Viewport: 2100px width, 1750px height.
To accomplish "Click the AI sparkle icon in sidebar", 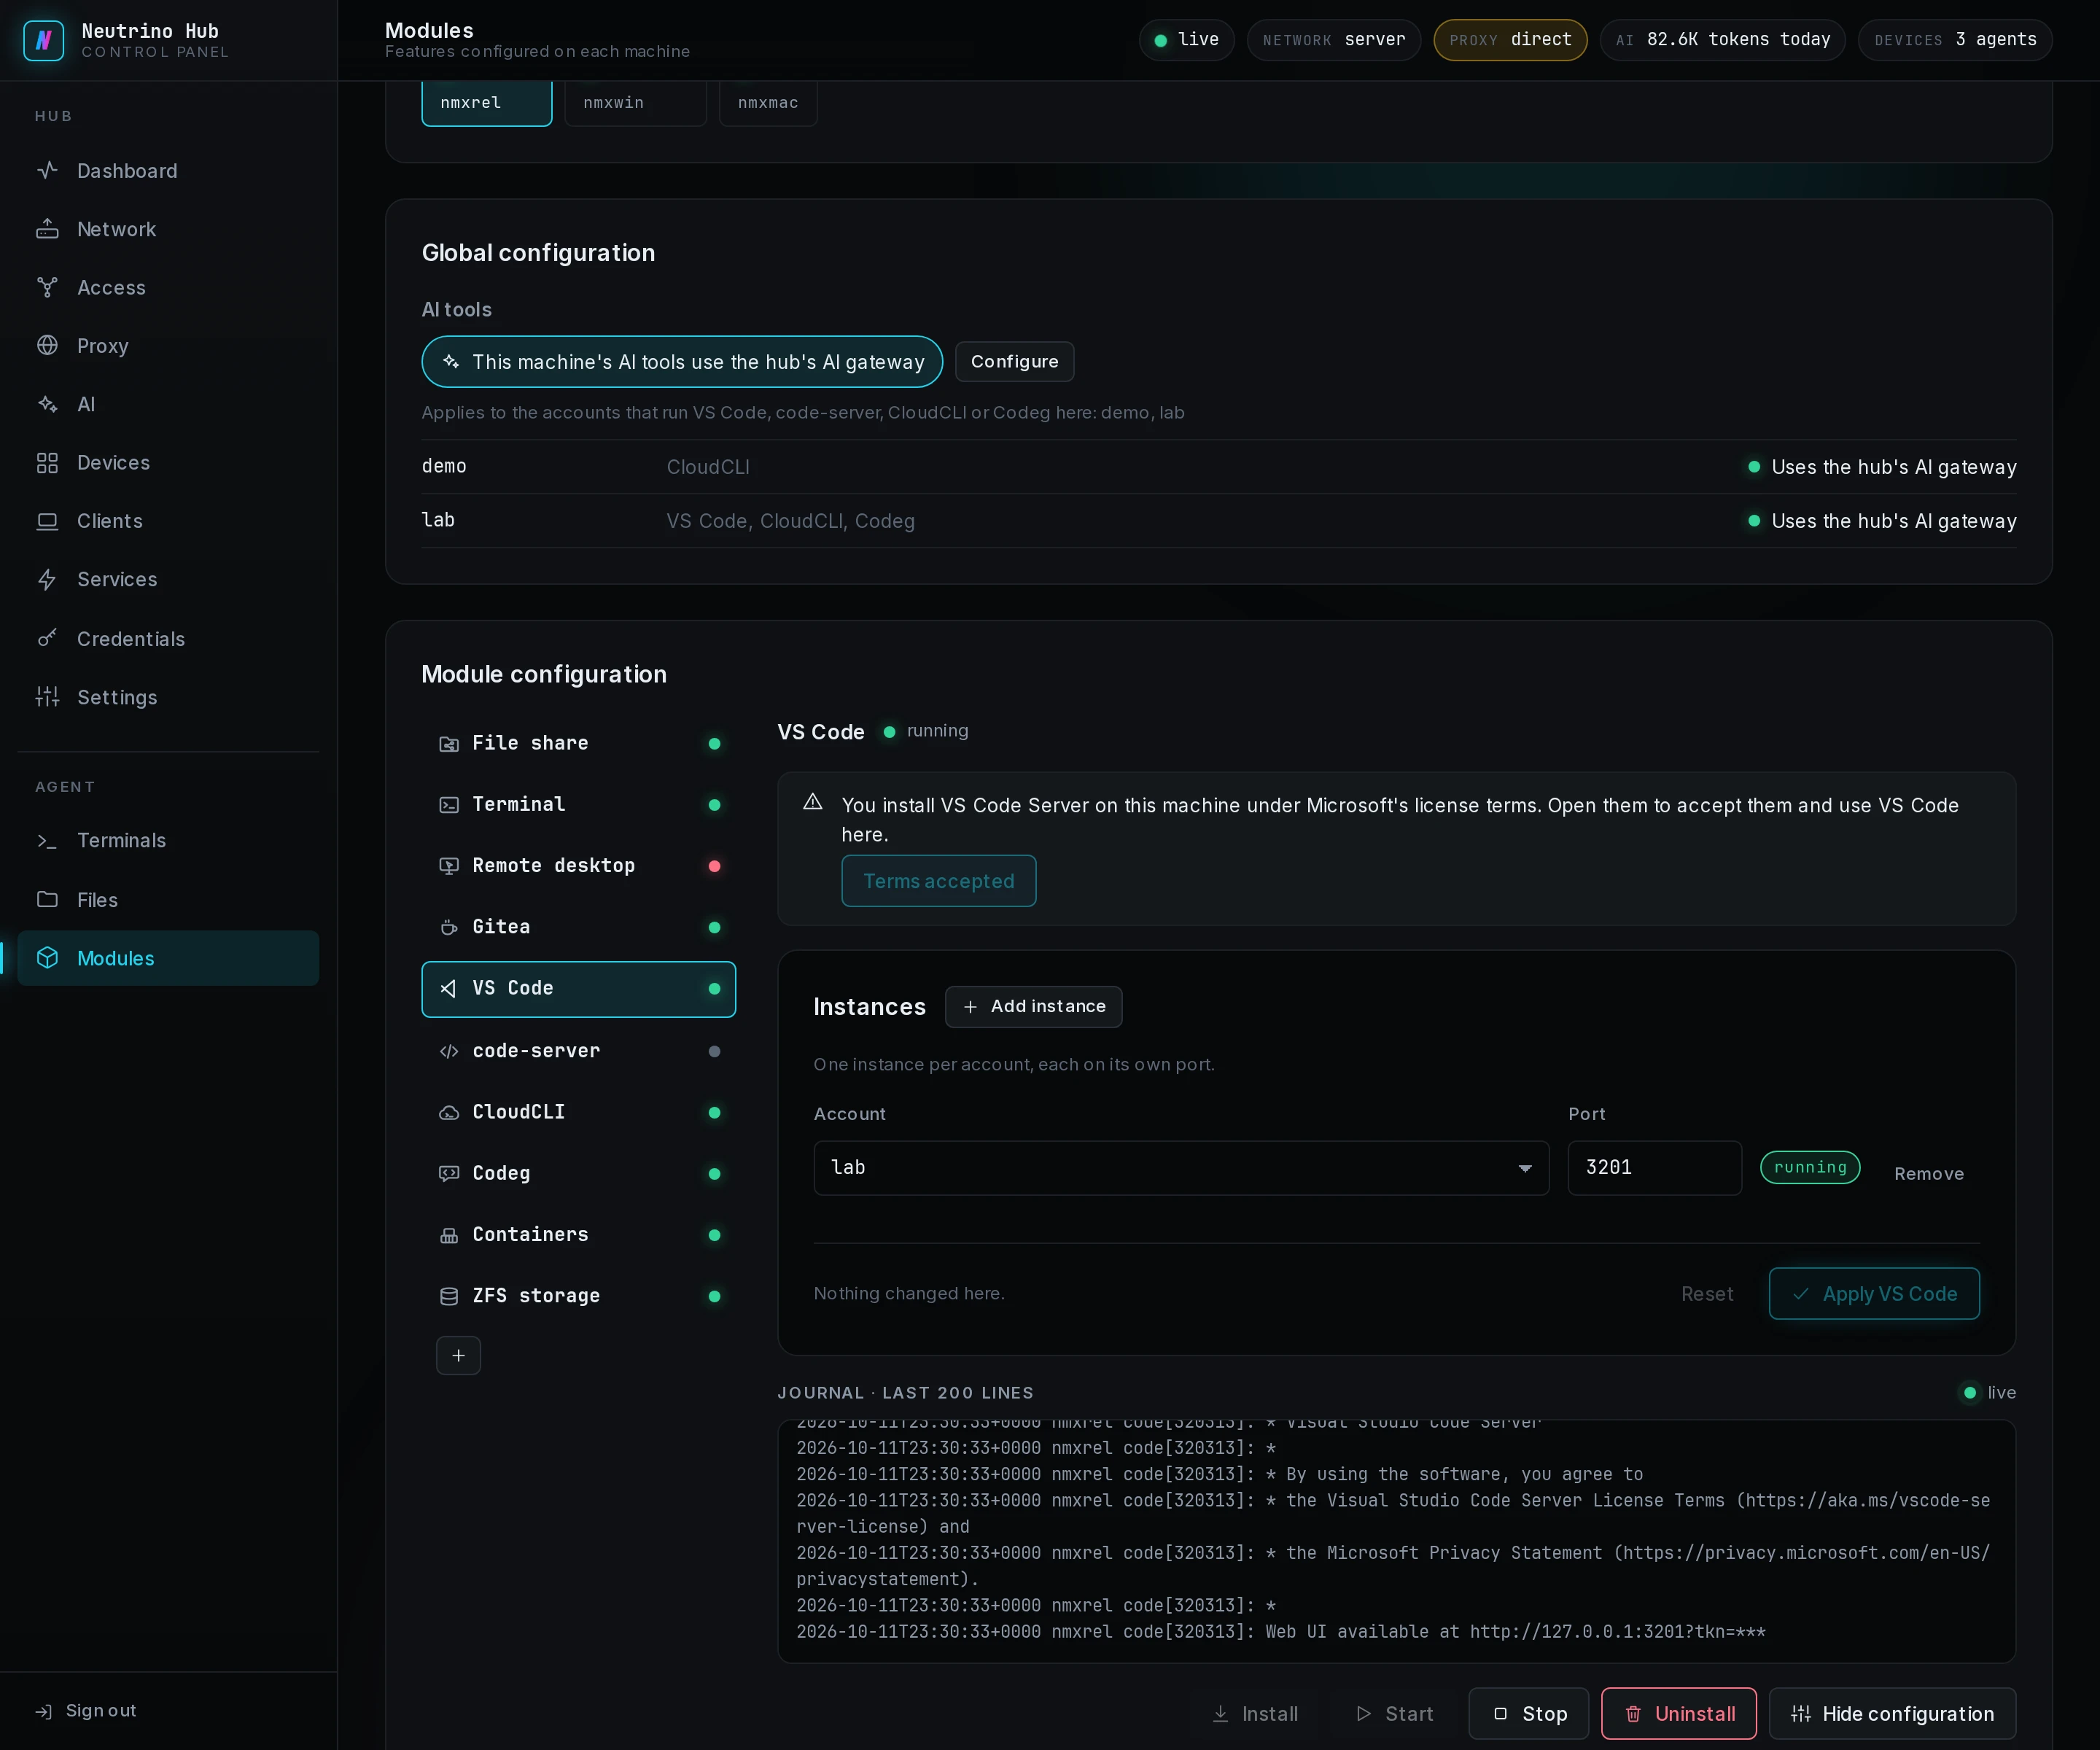I will [x=47, y=404].
